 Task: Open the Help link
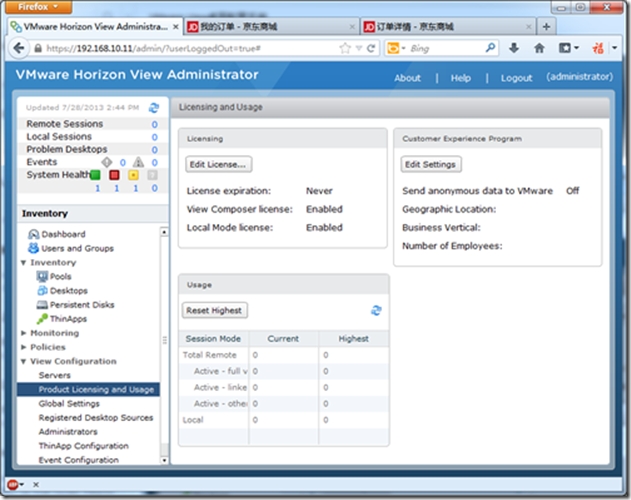tap(461, 78)
